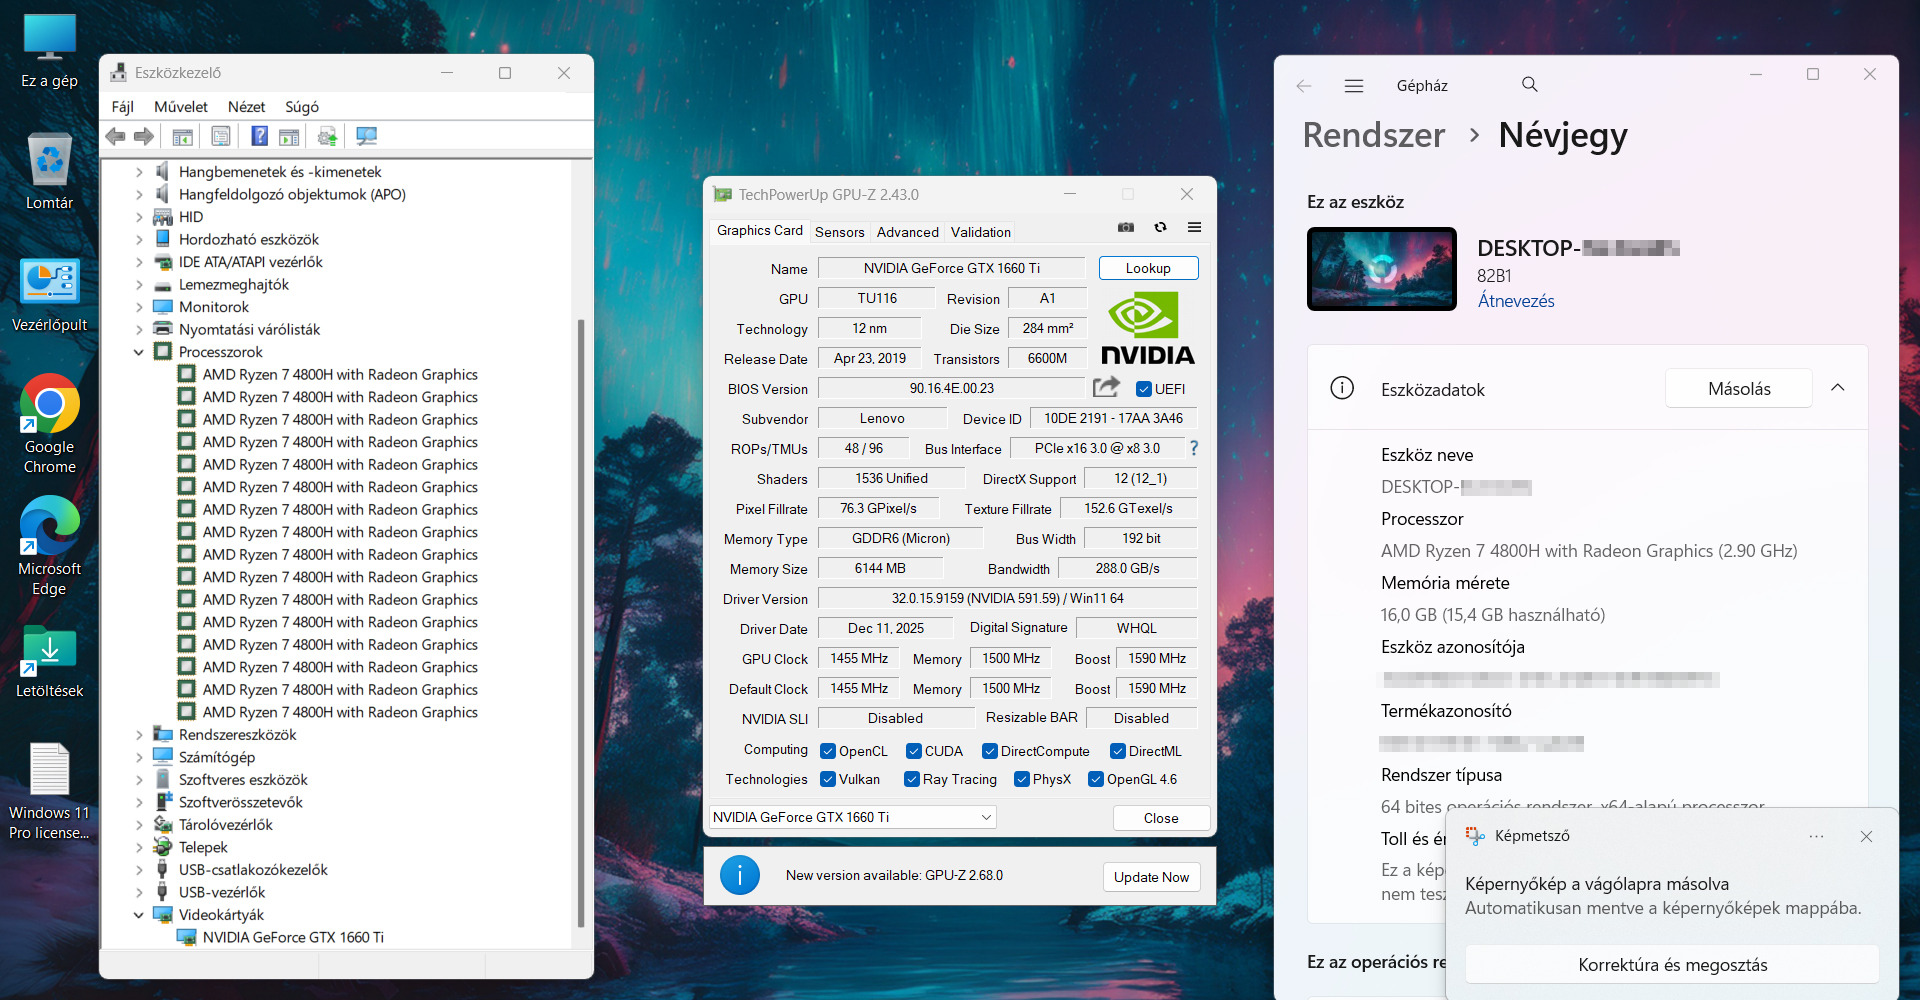This screenshot has height=1000, width=1920.
Task: Click the Close button in GPU-Z
Action: (1161, 818)
